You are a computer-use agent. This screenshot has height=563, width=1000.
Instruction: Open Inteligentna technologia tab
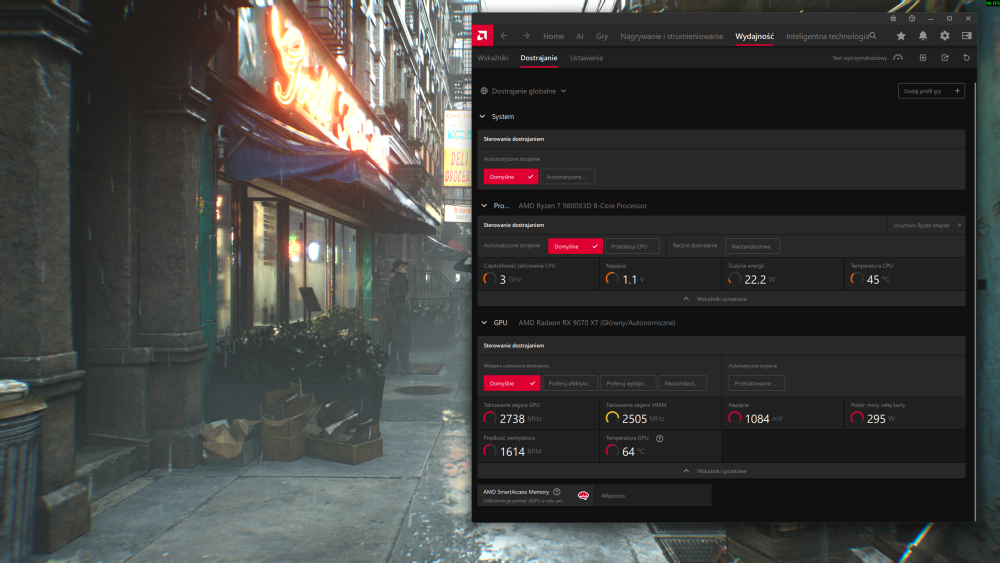coord(827,36)
